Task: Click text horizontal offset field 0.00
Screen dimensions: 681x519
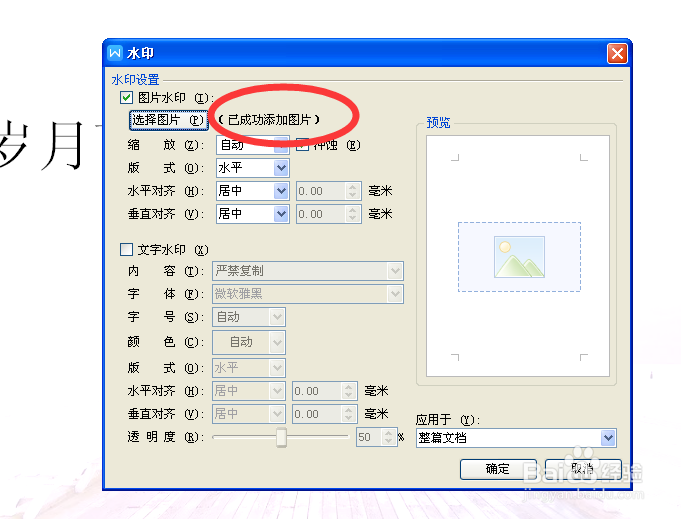Action: 317,391
